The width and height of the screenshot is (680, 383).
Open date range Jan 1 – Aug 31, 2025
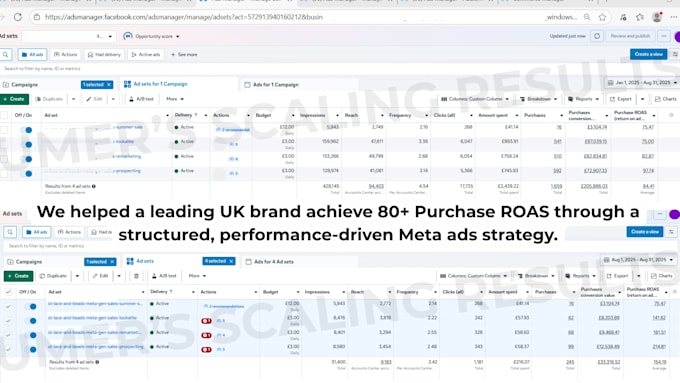coord(642,82)
